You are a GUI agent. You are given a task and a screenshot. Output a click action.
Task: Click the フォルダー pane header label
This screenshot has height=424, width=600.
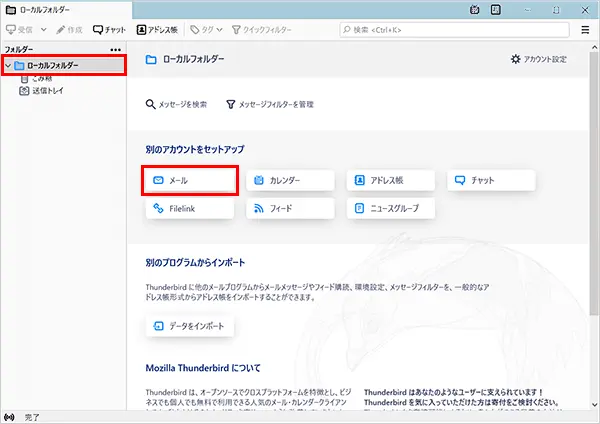pyautogui.click(x=19, y=50)
